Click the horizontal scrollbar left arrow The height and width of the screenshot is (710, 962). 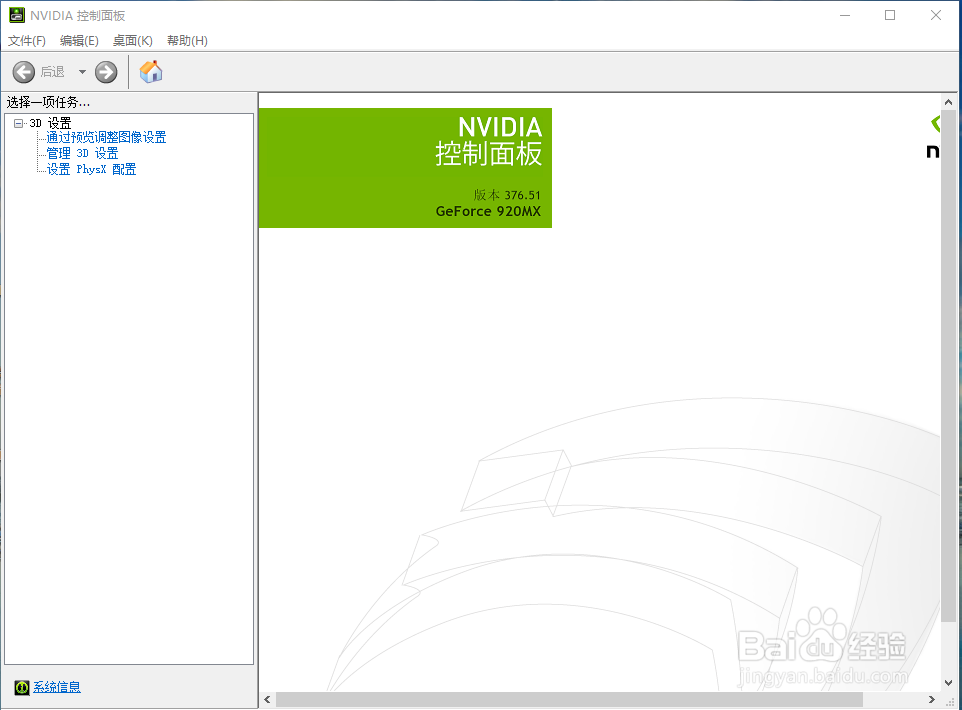(x=267, y=700)
